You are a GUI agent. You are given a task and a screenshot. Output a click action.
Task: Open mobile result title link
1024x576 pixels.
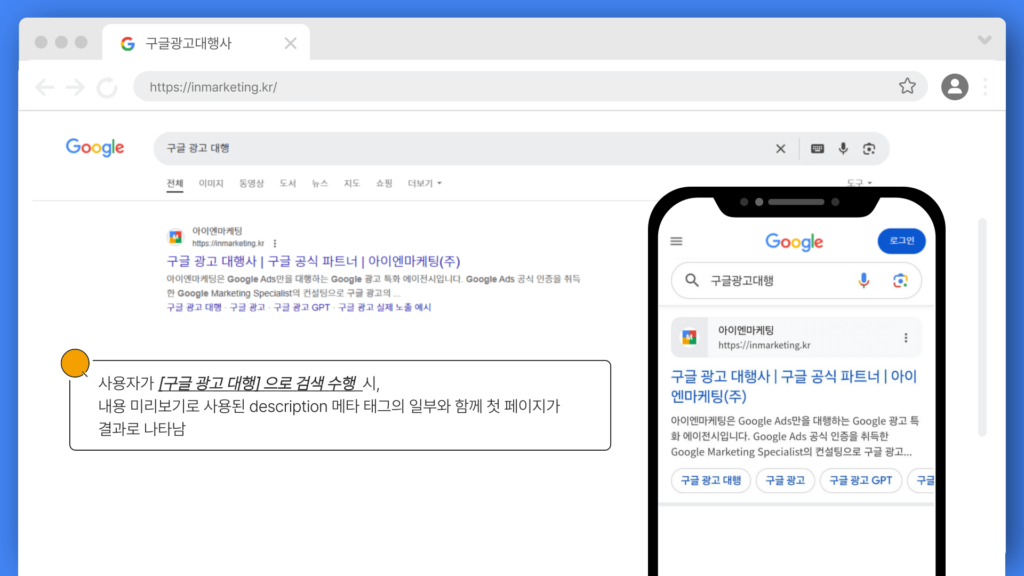[794, 386]
